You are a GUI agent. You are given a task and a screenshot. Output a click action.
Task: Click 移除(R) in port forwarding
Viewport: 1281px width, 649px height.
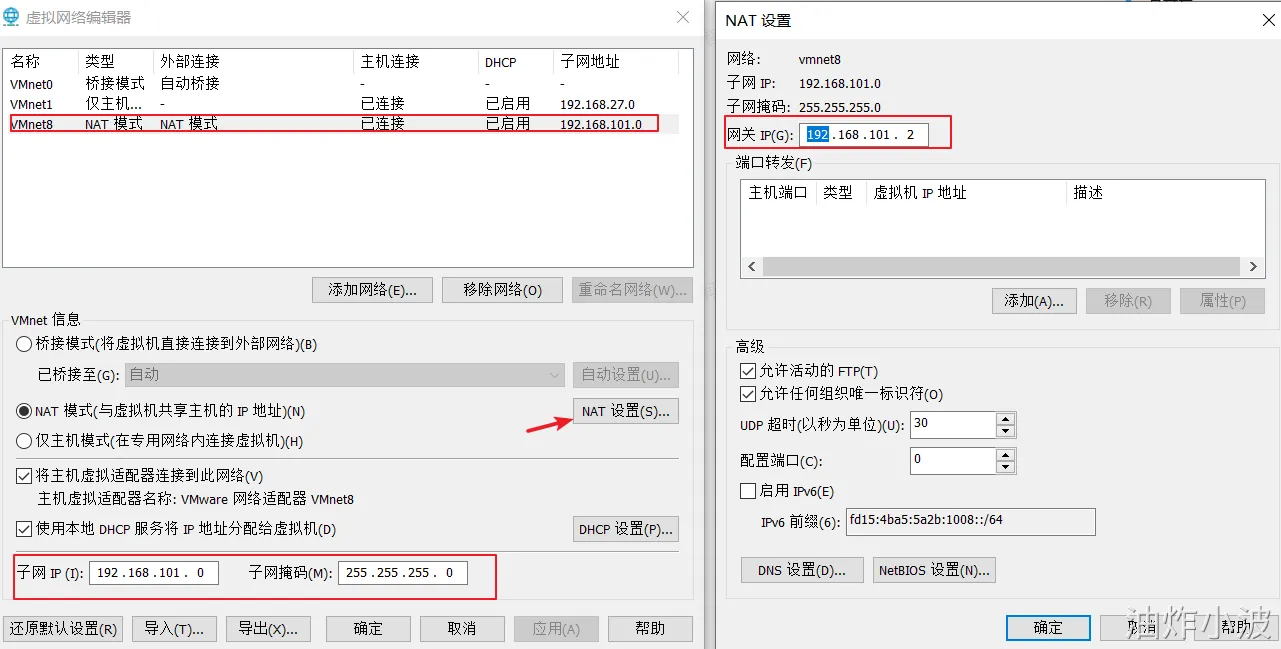pos(1128,301)
